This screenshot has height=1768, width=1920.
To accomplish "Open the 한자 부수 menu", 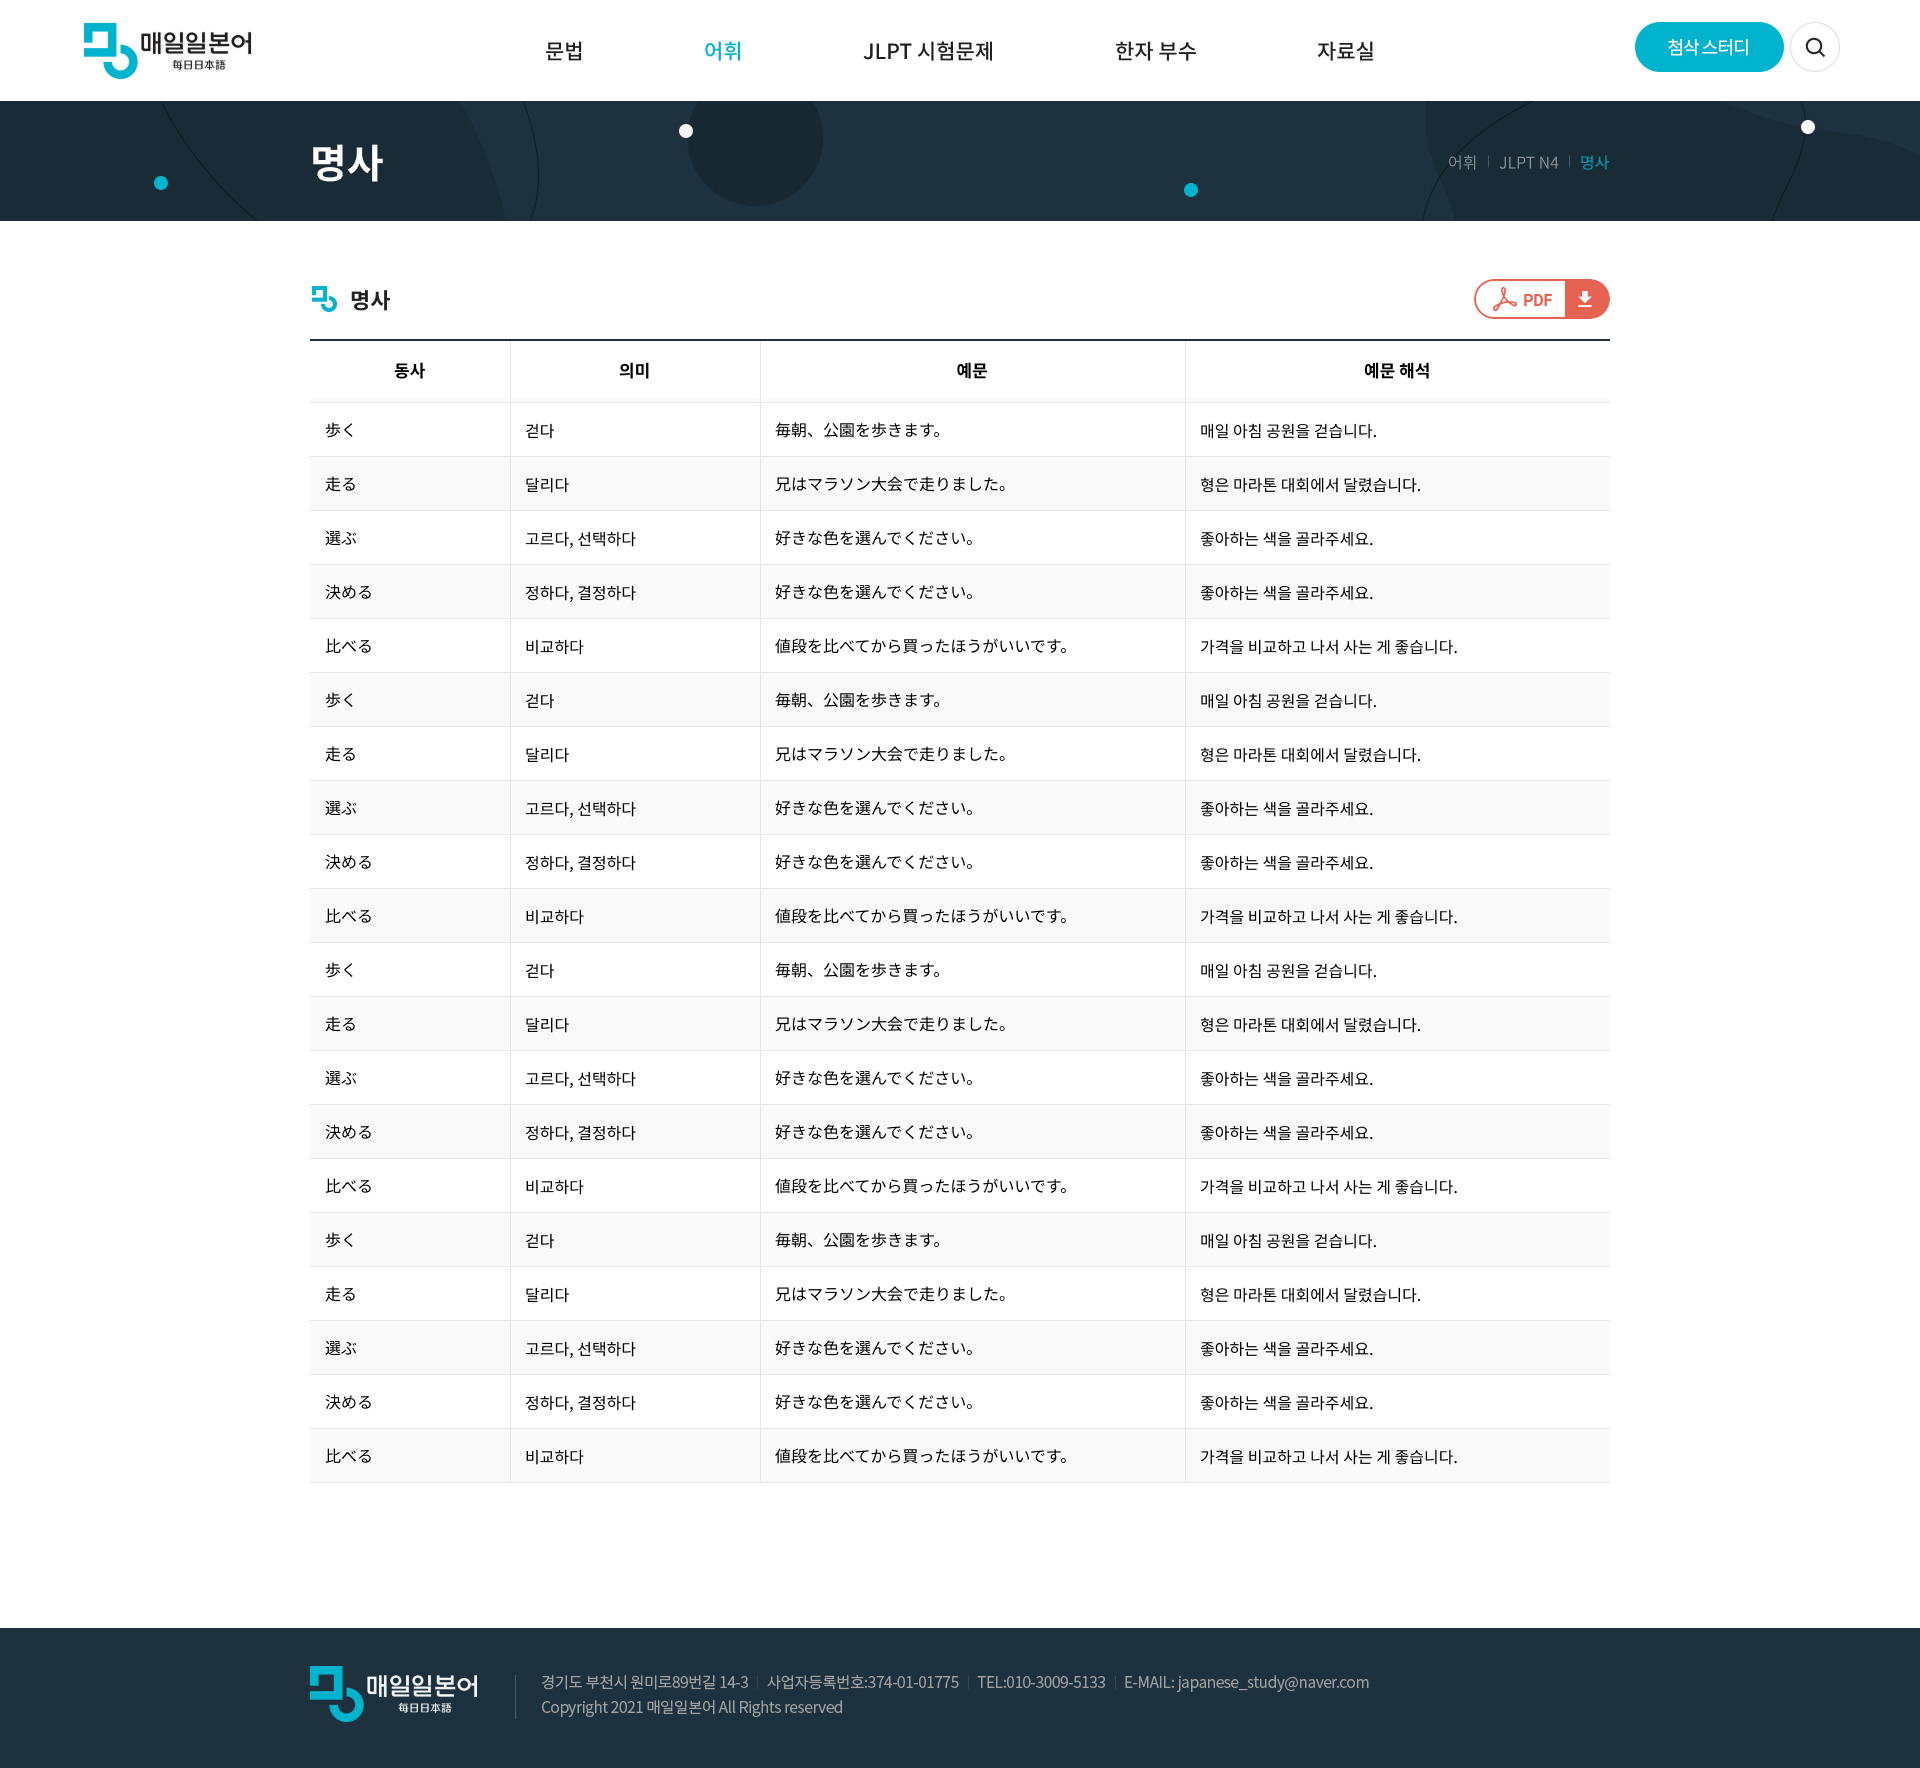I will (x=1155, y=51).
